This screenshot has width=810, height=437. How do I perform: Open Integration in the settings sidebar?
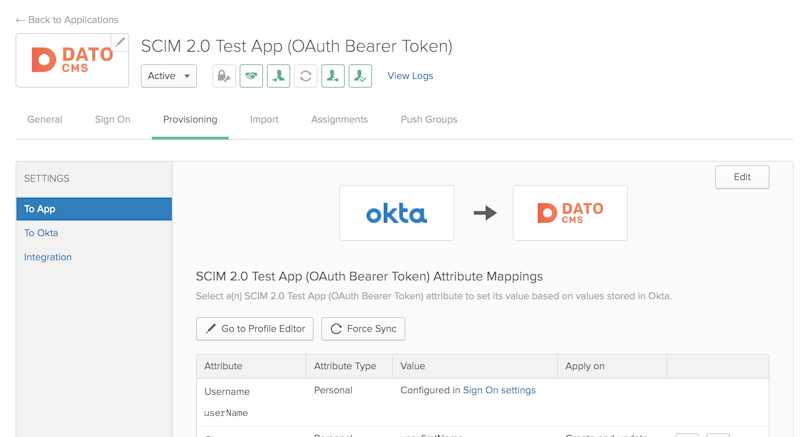click(48, 257)
